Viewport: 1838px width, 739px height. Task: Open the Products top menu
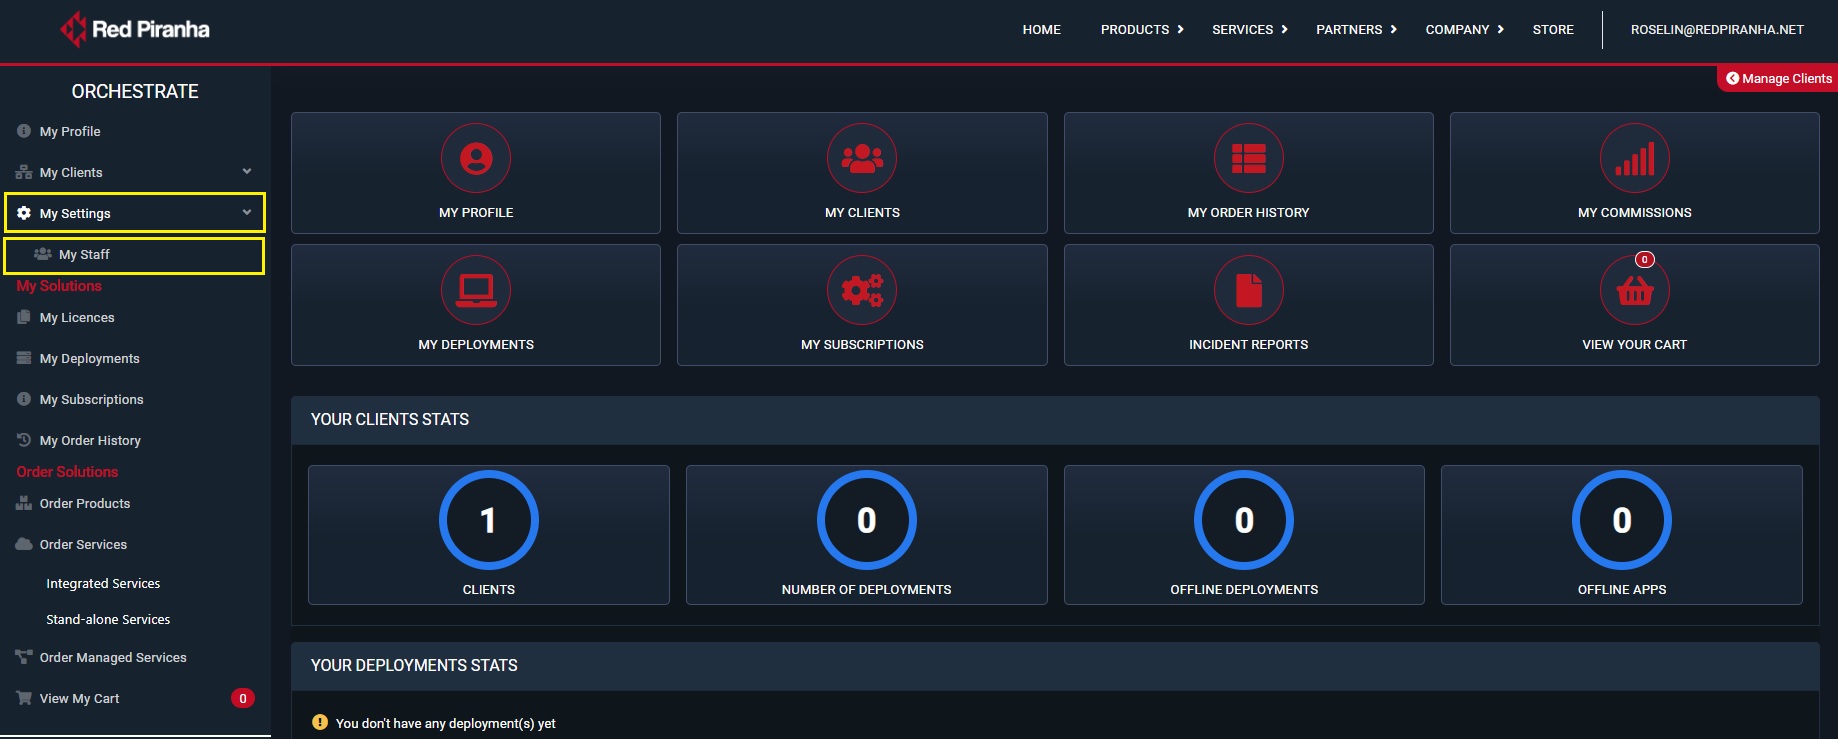[x=1135, y=30]
